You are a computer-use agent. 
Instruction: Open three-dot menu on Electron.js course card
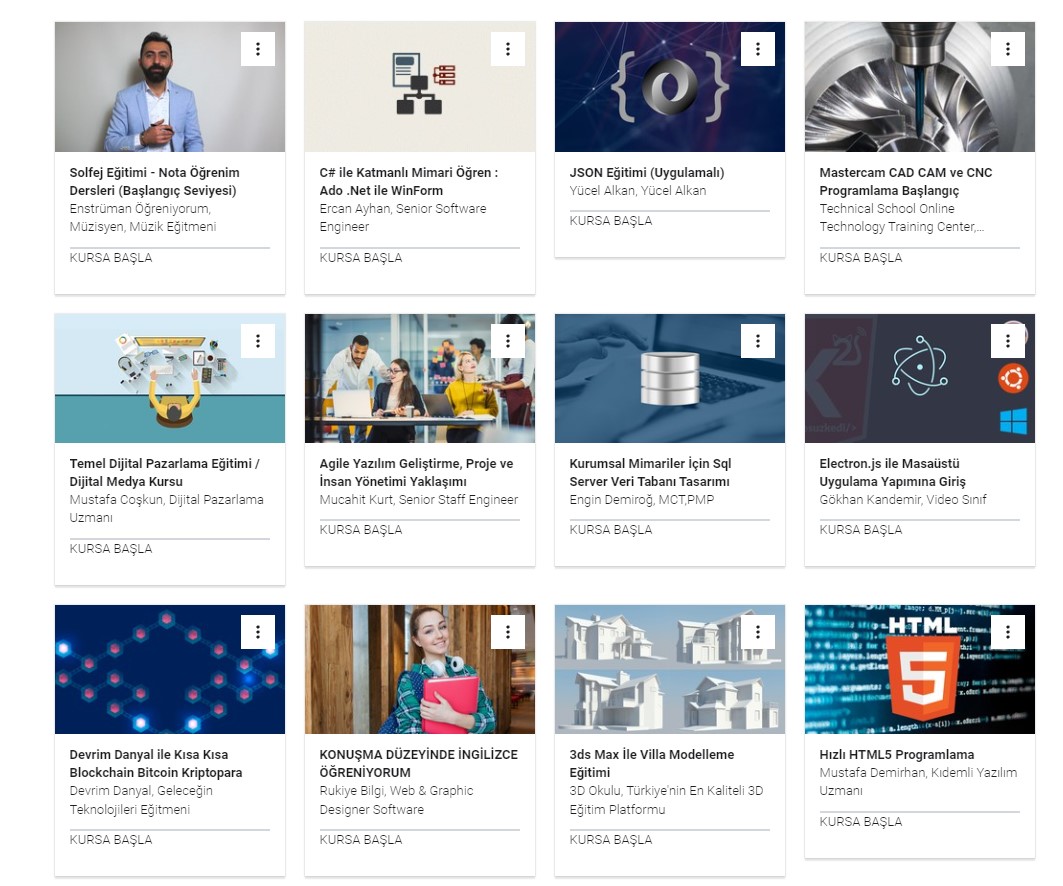pos(1008,341)
